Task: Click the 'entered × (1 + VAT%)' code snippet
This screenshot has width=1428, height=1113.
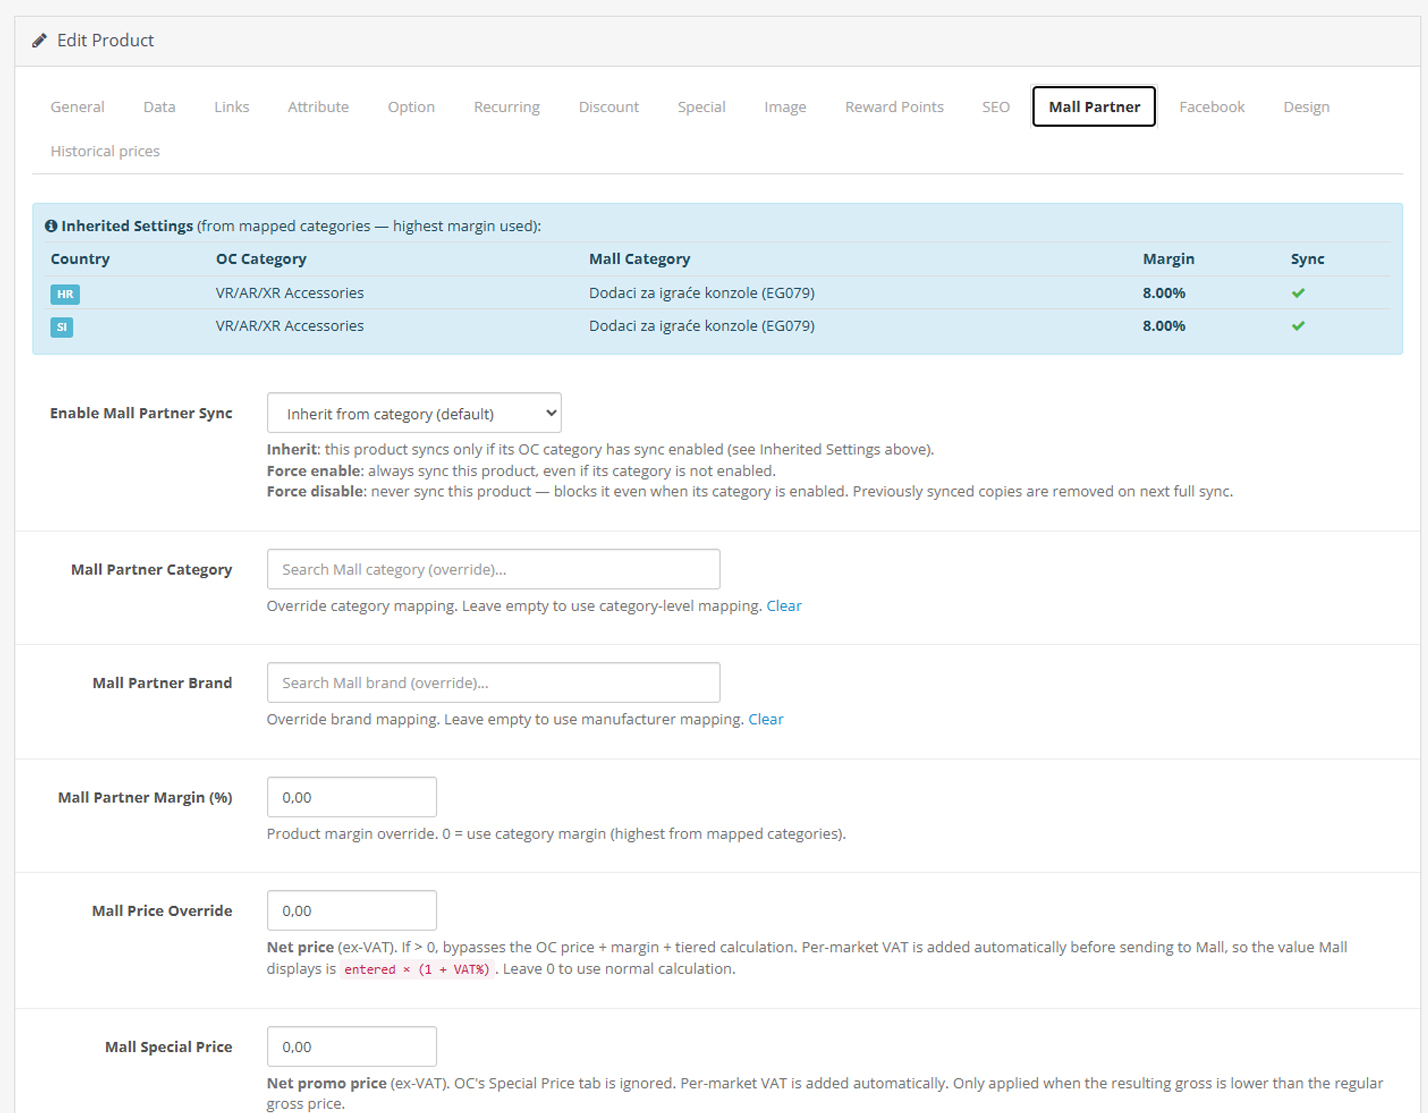Action: [417, 969]
